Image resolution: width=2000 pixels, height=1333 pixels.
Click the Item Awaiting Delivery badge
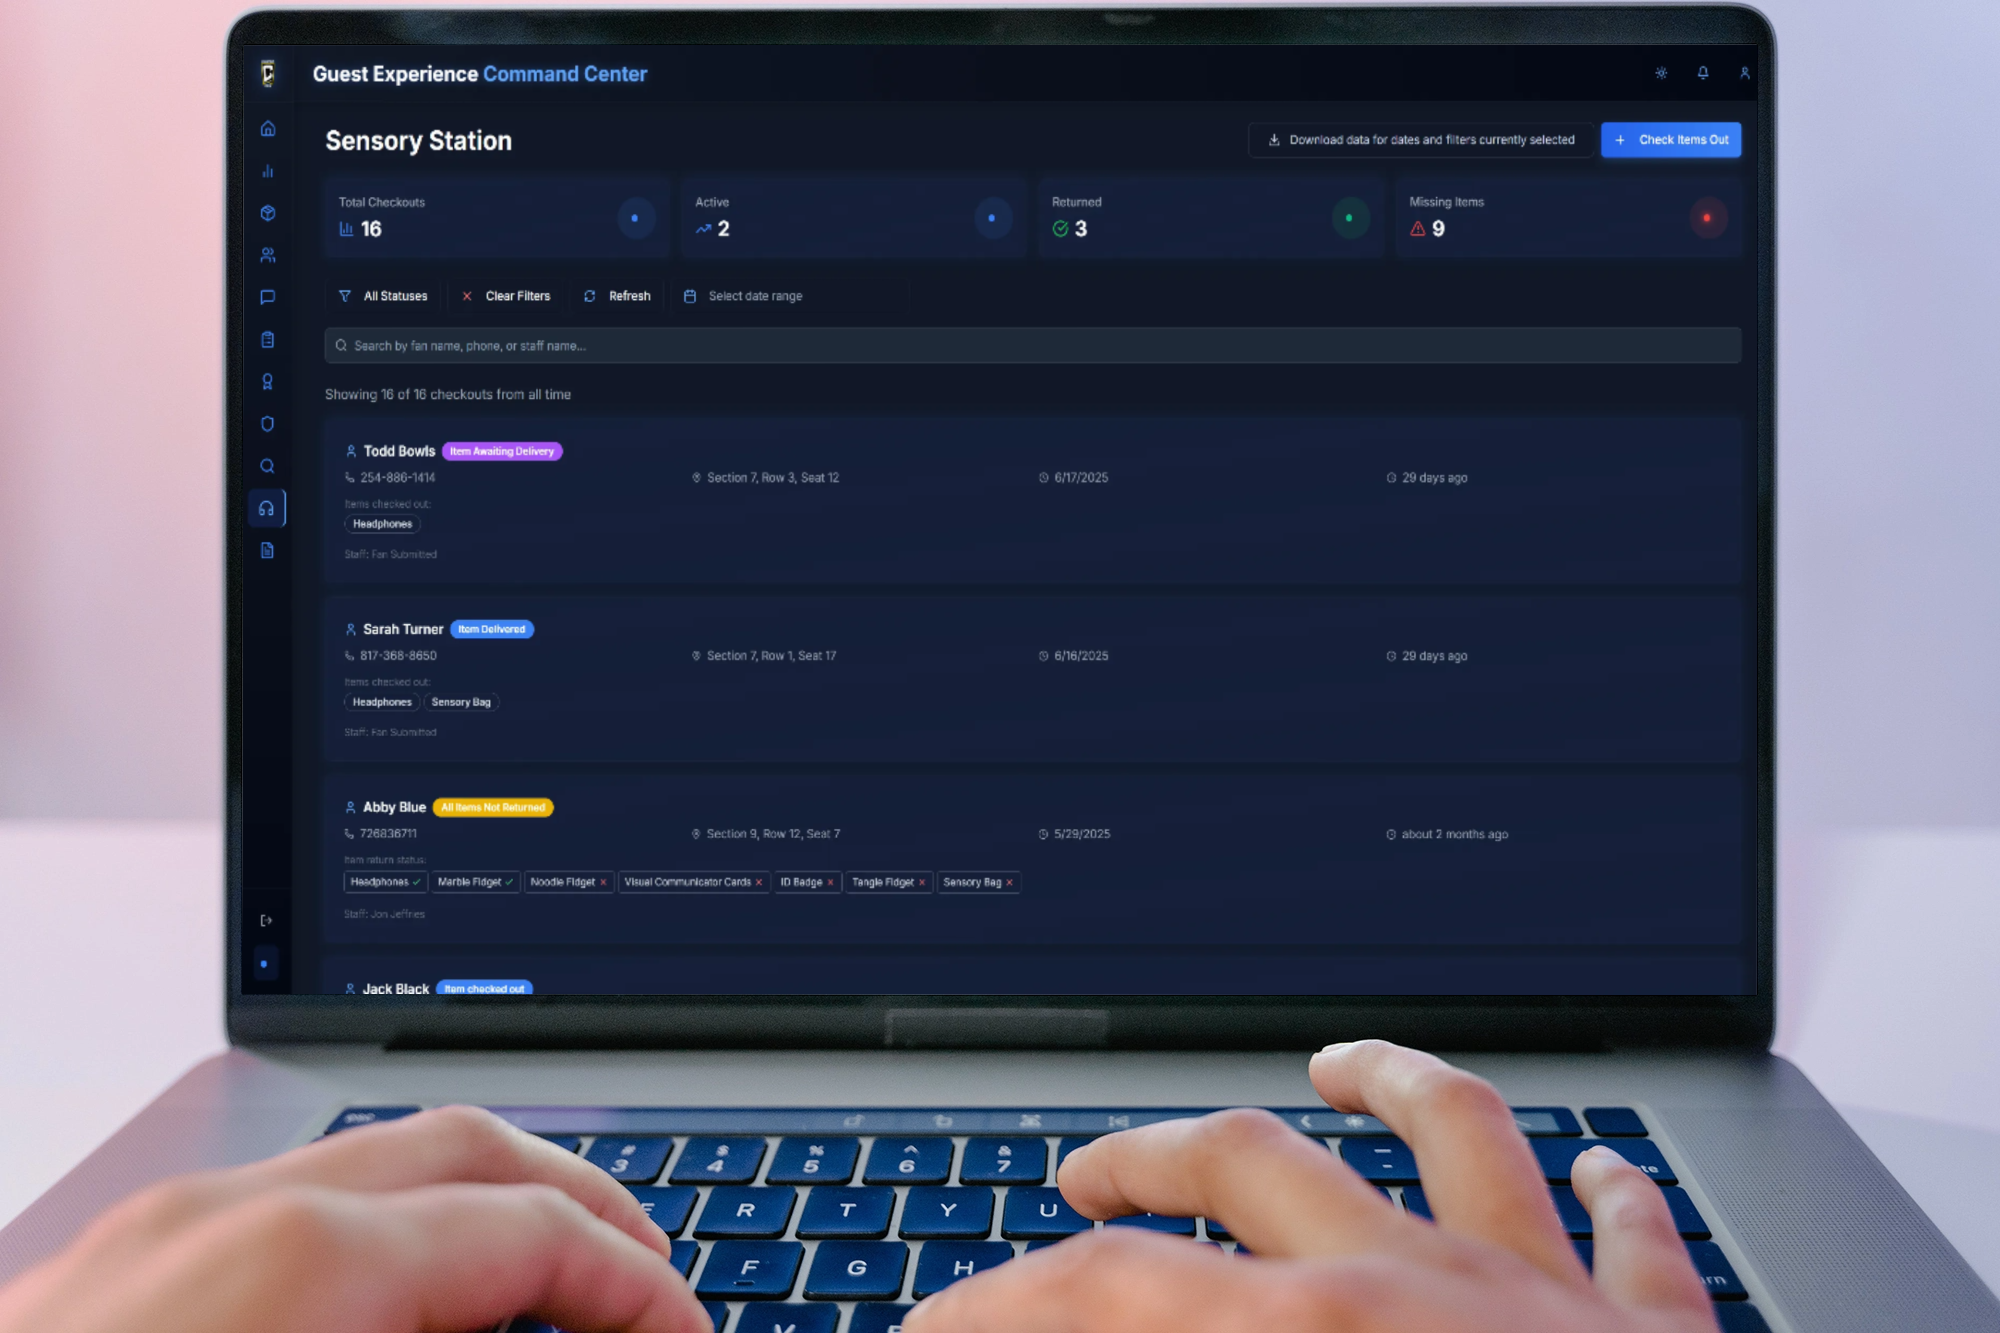coord(502,451)
